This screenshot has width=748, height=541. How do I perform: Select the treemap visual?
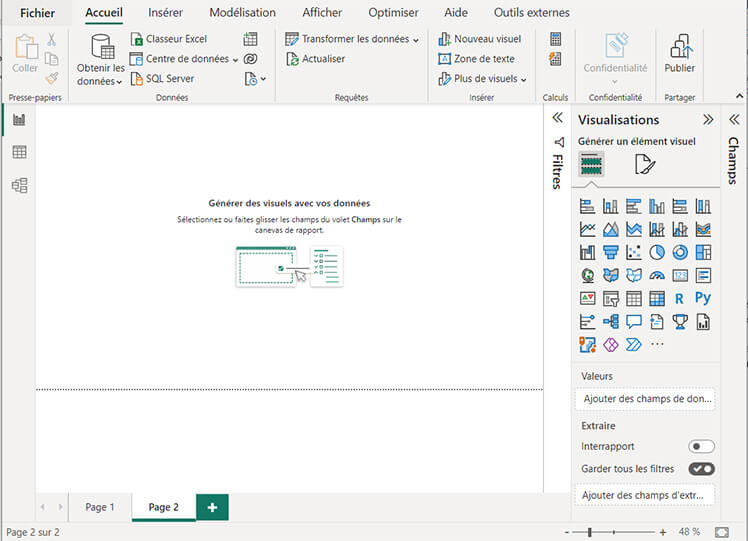(703, 252)
